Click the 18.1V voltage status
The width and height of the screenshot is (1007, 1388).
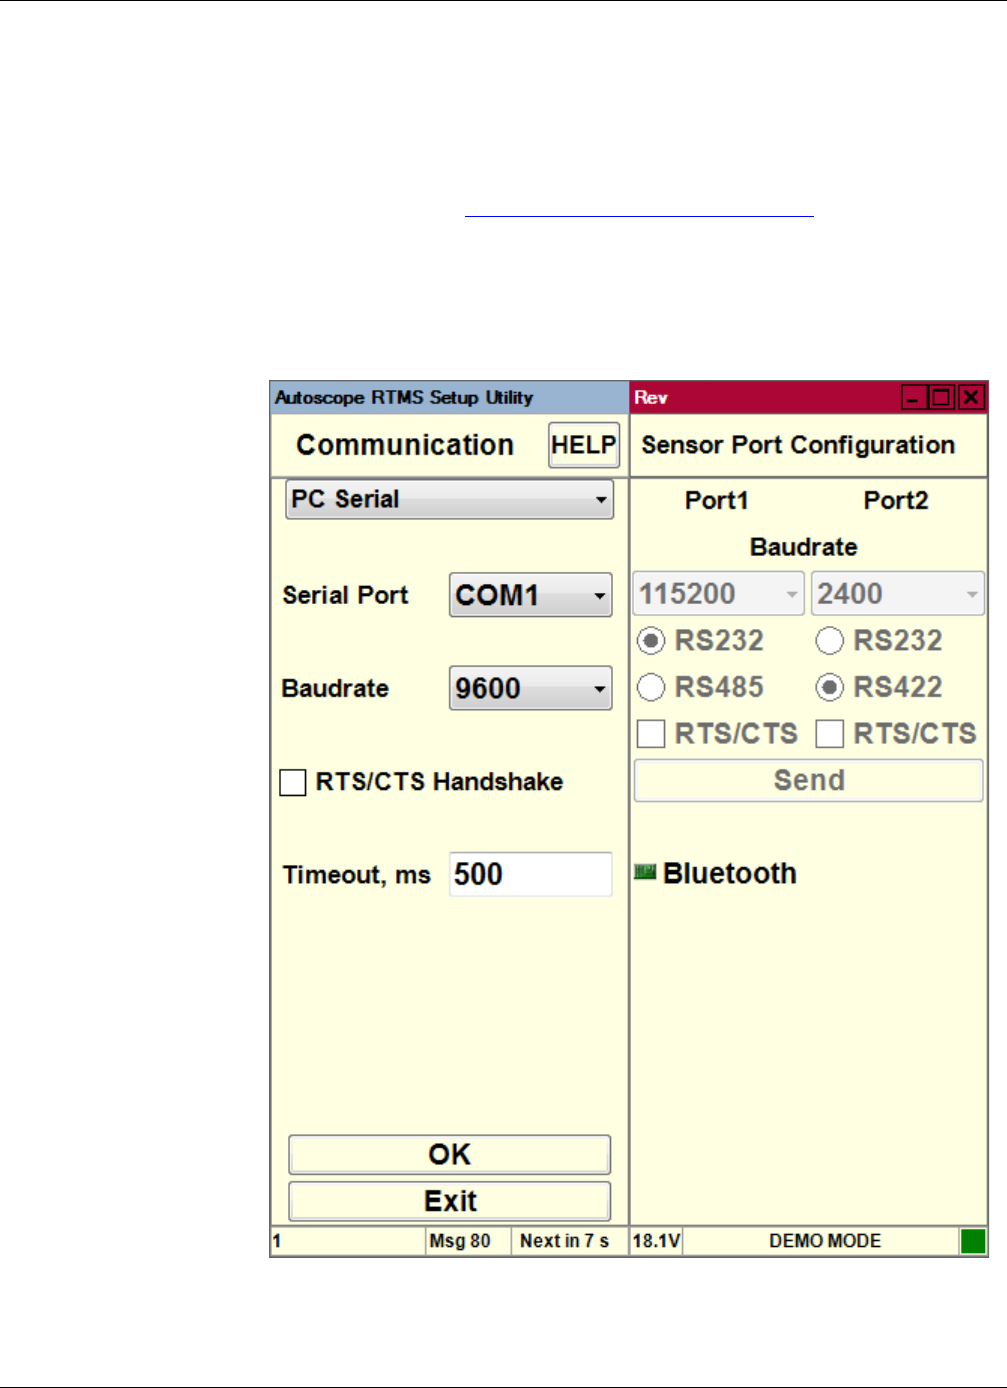pos(656,1241)
